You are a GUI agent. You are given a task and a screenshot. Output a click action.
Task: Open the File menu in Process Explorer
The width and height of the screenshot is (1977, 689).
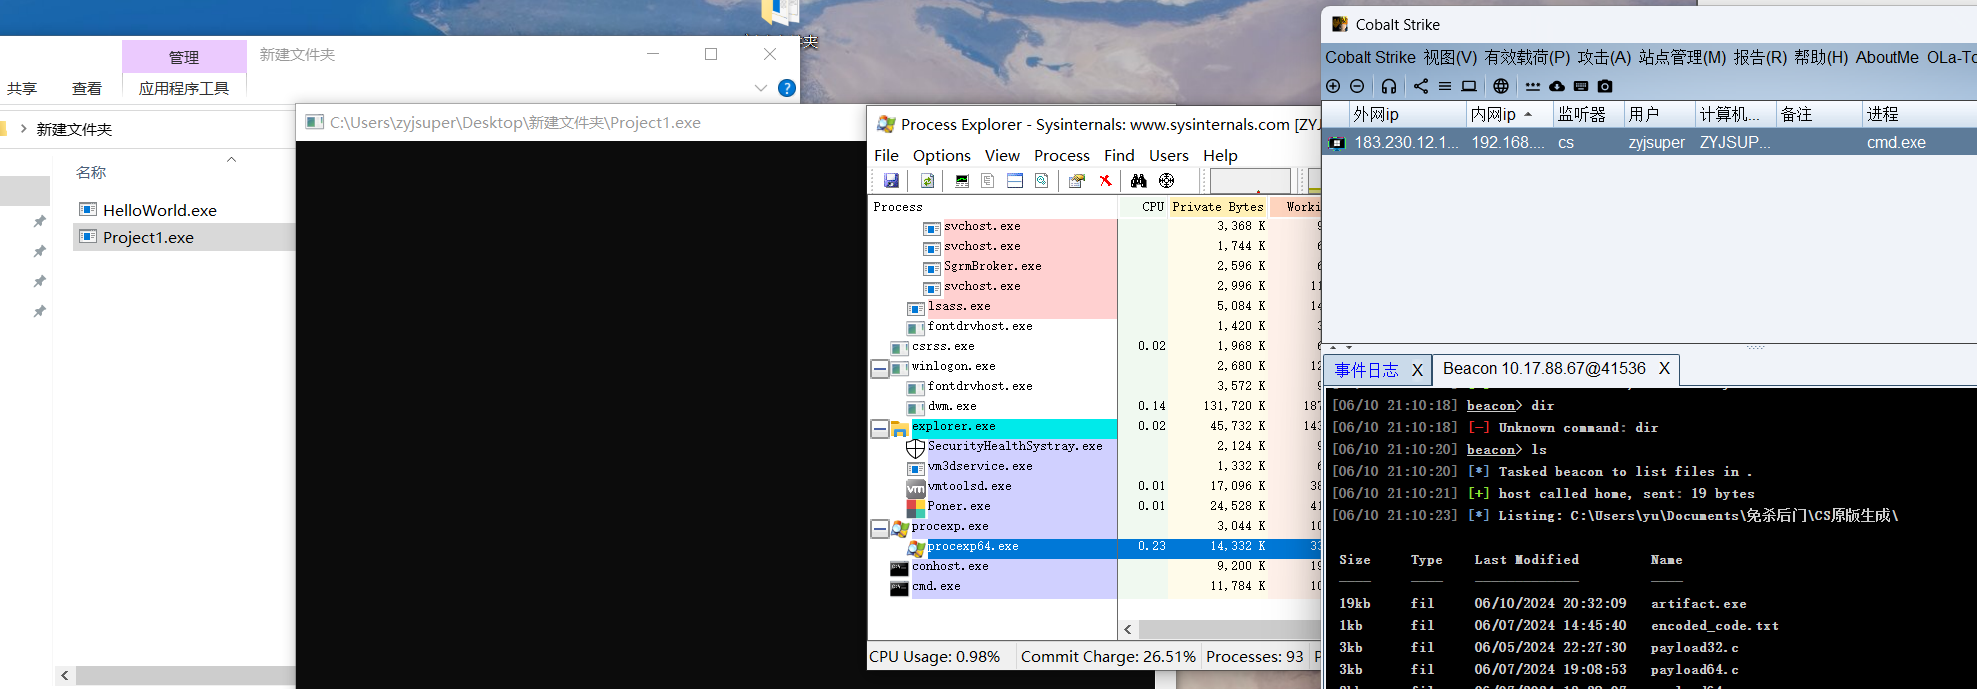pos(886,155)
